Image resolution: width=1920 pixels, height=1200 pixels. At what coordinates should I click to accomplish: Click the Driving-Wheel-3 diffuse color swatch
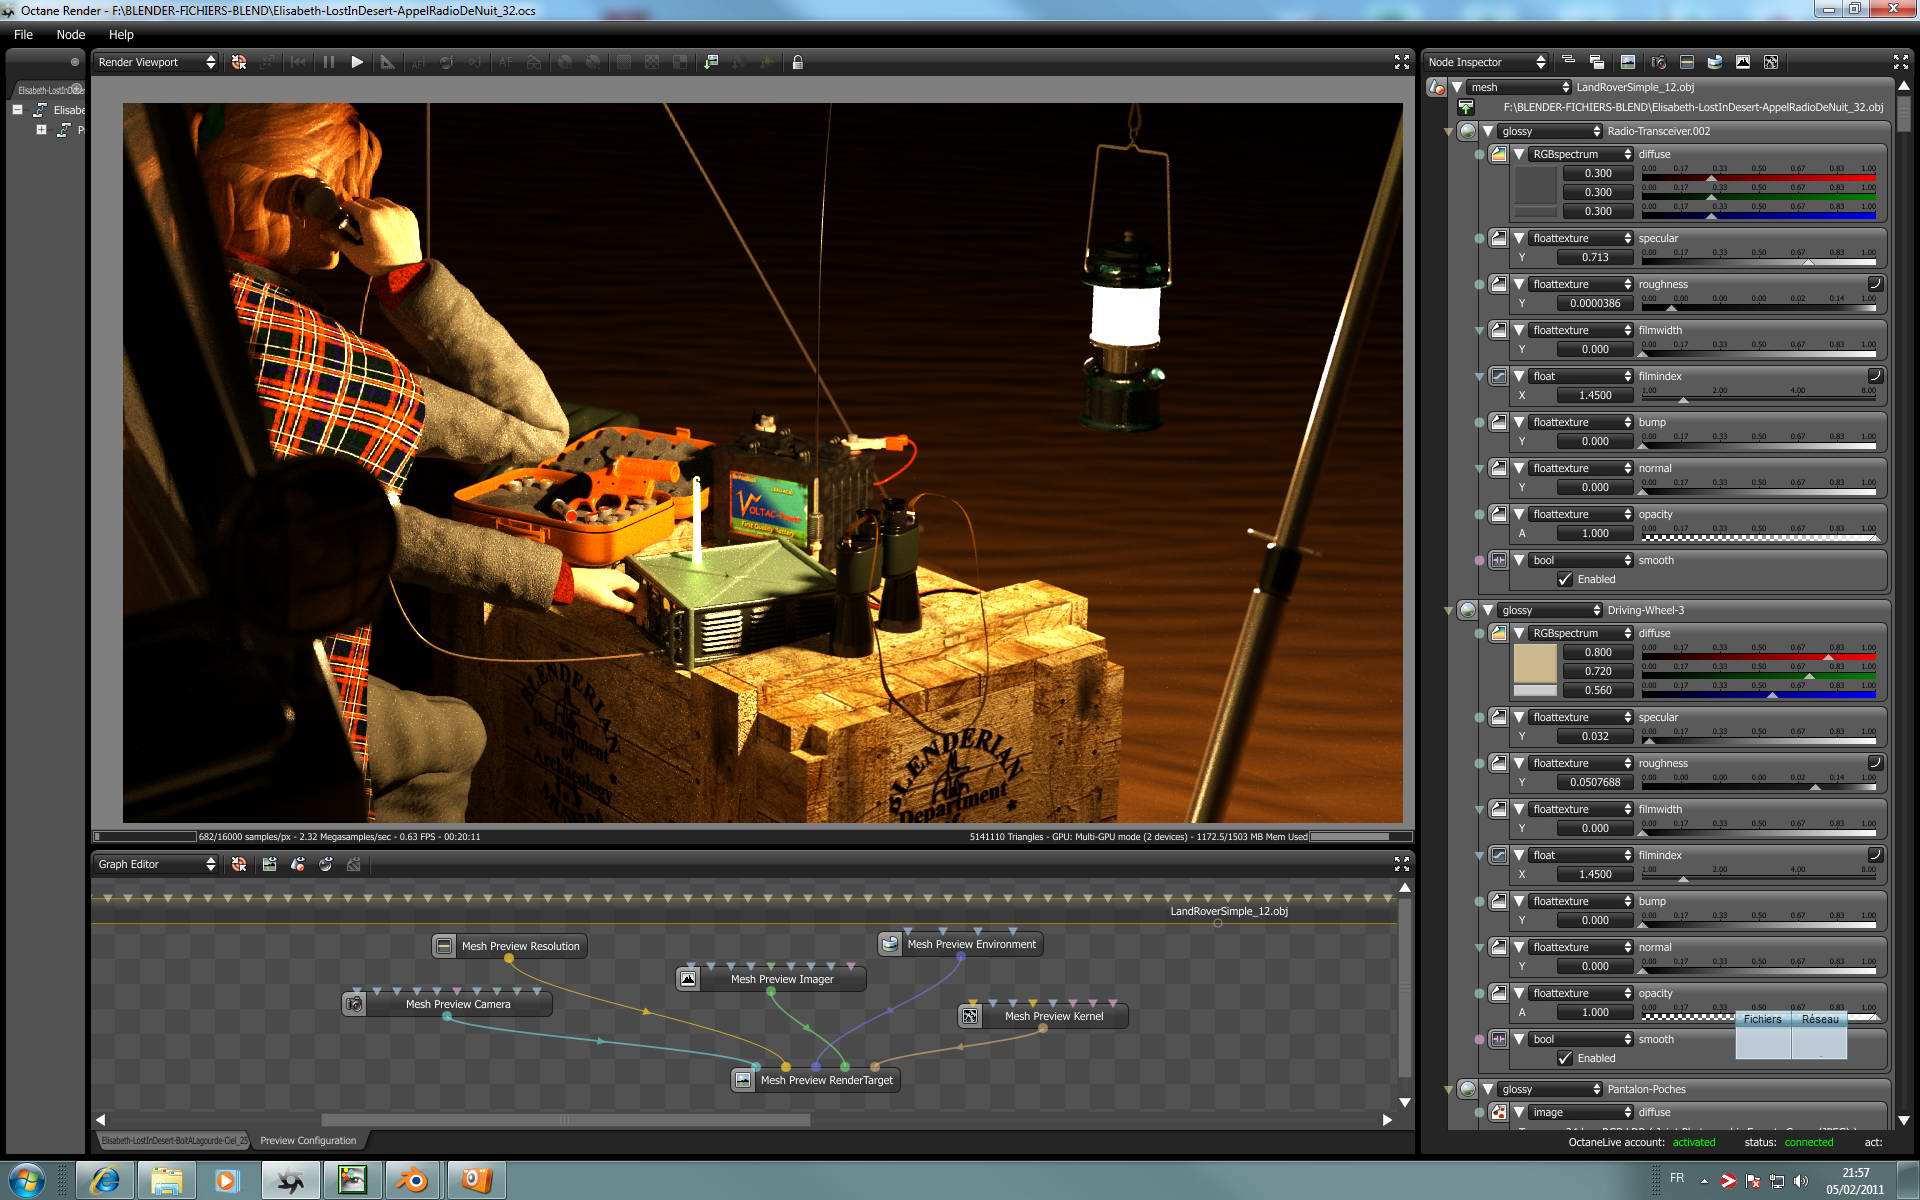(x=1534, y=663)
